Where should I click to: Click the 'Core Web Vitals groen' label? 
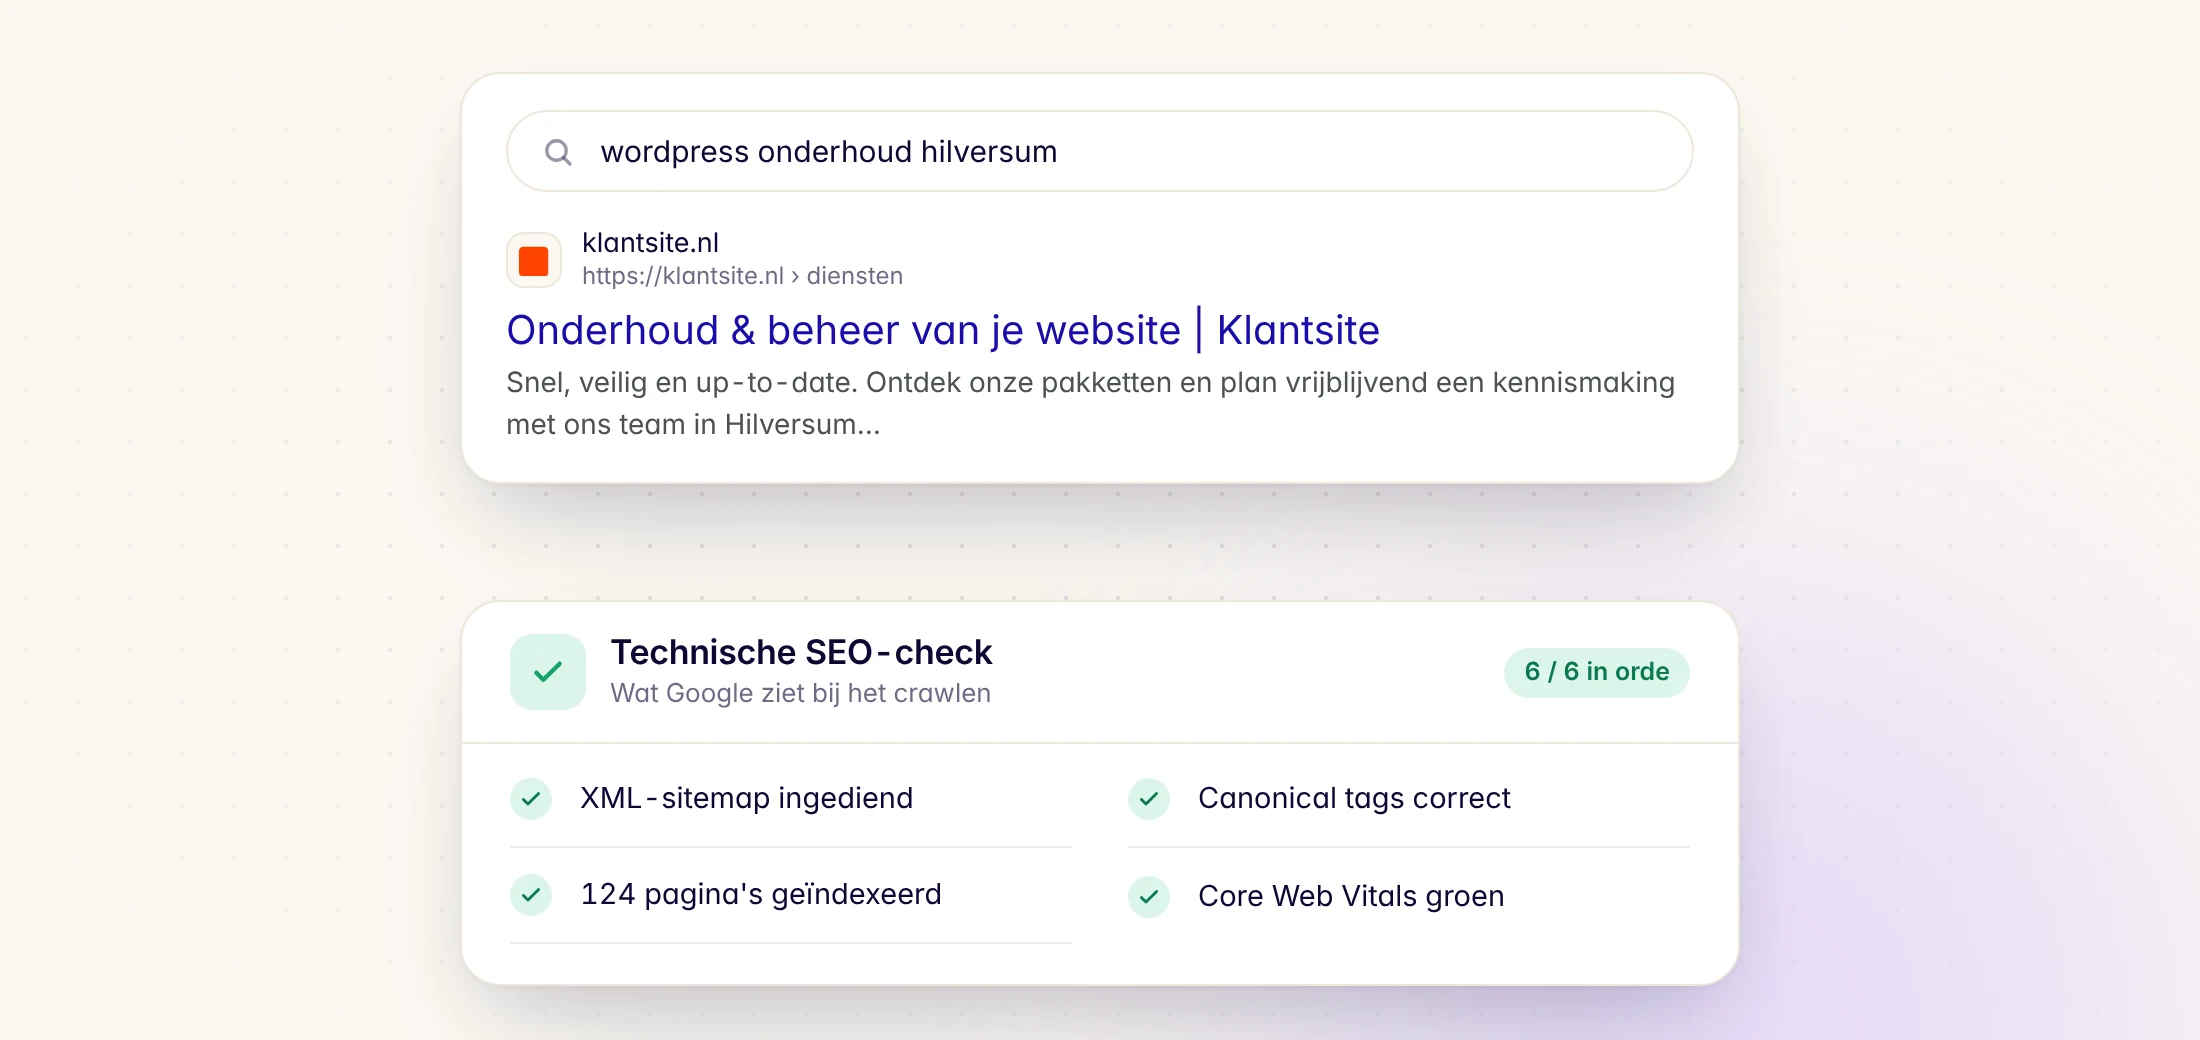pyautogui.click(x=1351, y=896)
